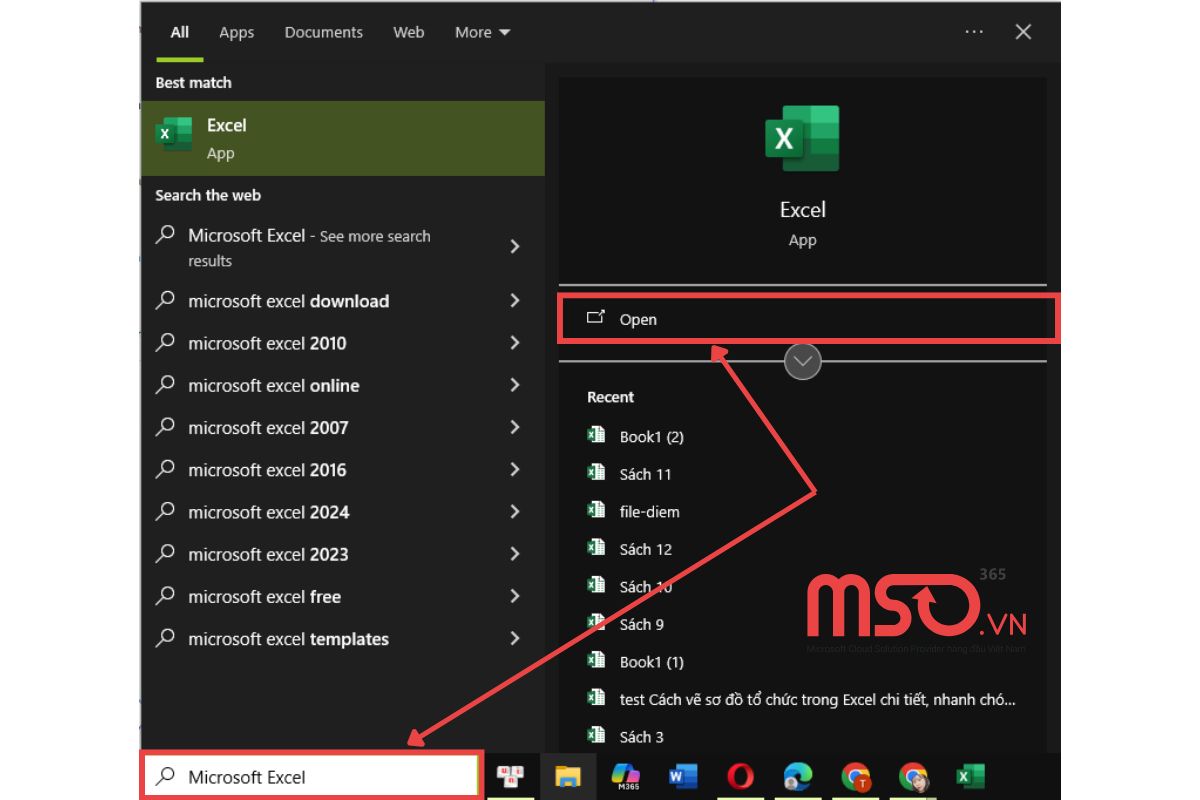Open the More filter dropdown

pos(482,32)
